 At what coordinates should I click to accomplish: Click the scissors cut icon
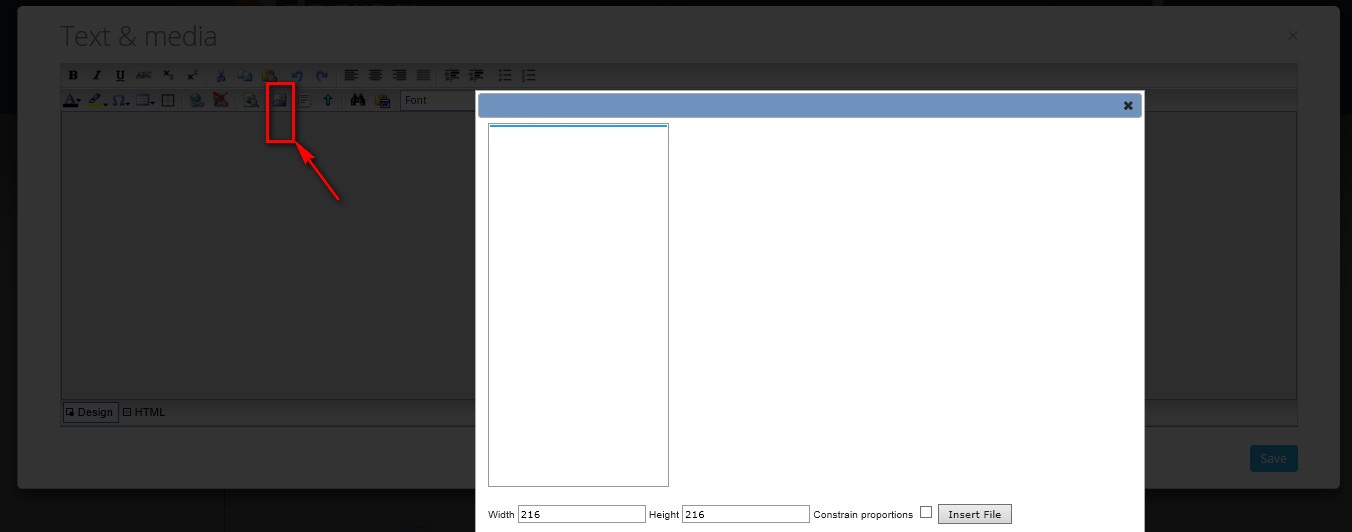coord(221,75)
